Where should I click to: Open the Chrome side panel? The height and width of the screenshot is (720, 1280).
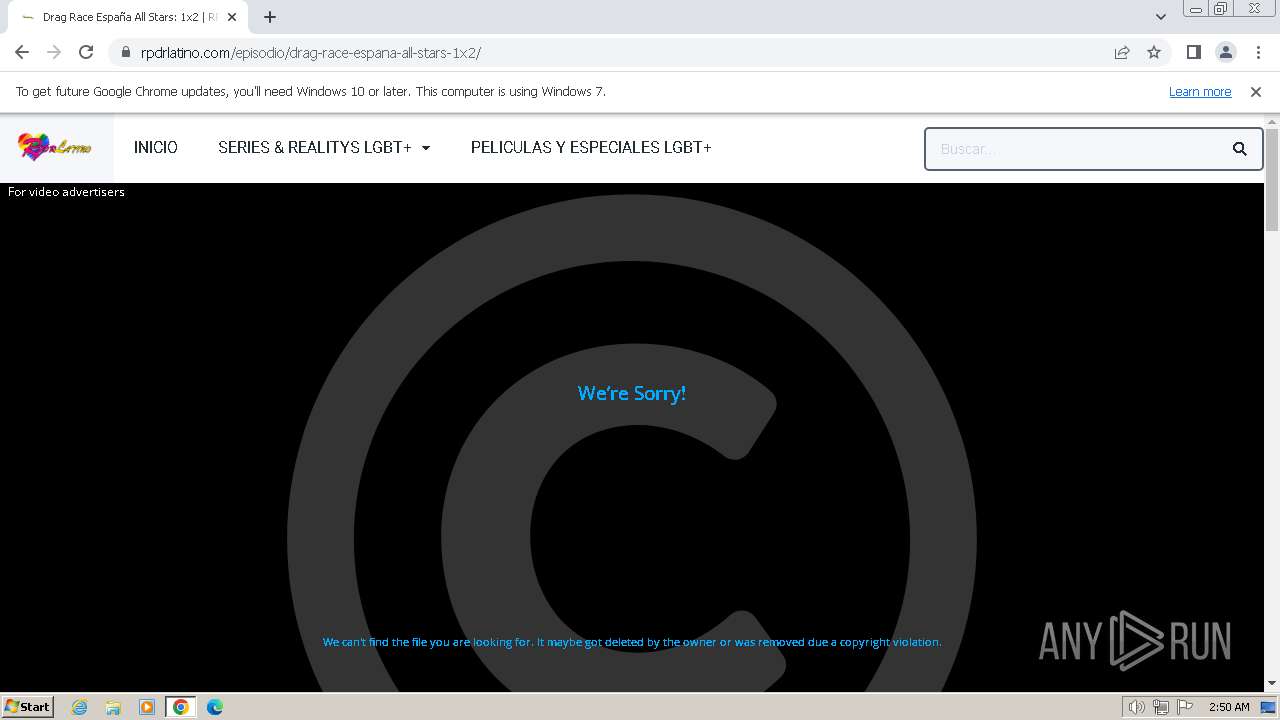1194,52
